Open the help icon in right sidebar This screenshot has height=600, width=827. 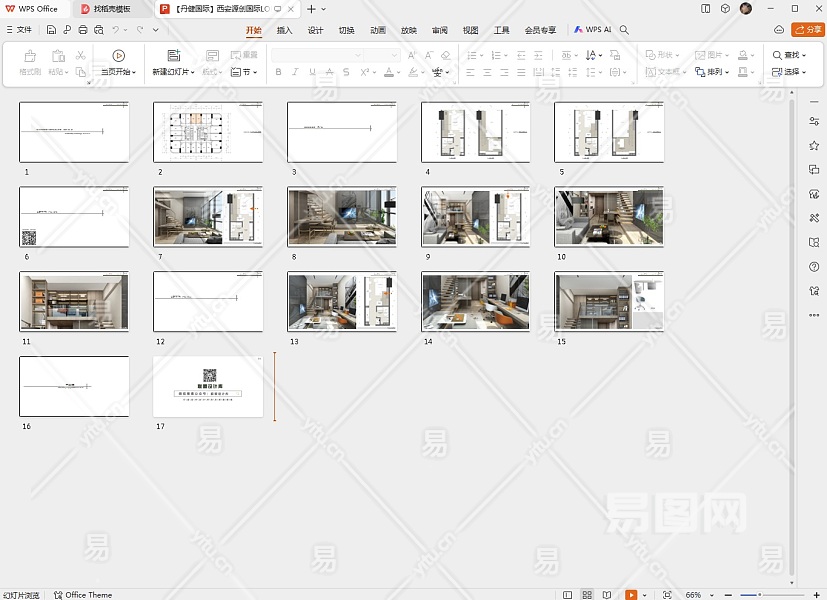pos(814,266)
